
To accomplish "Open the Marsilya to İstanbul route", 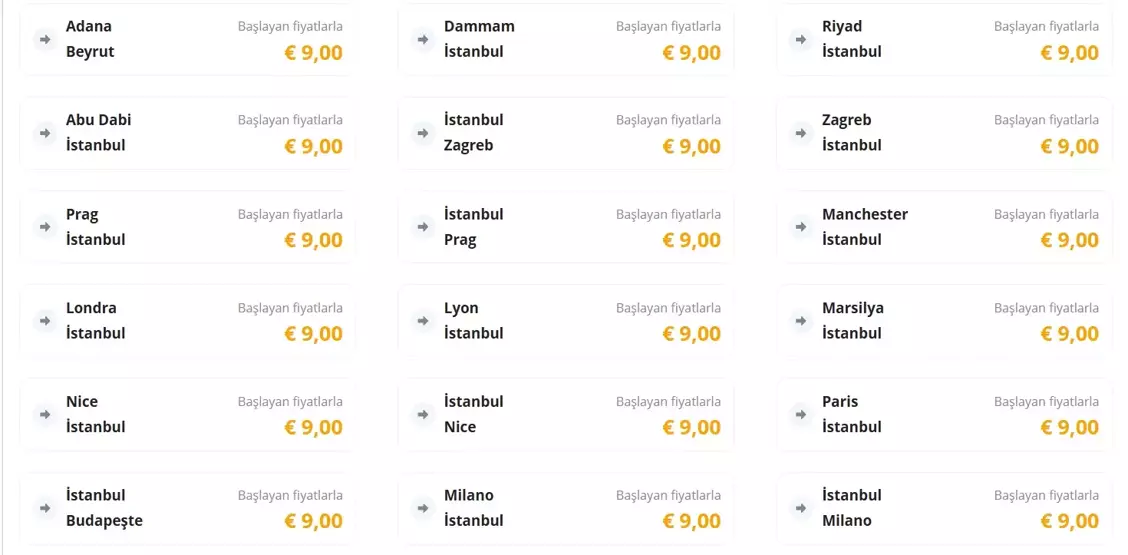I will [x=943, y=321].
